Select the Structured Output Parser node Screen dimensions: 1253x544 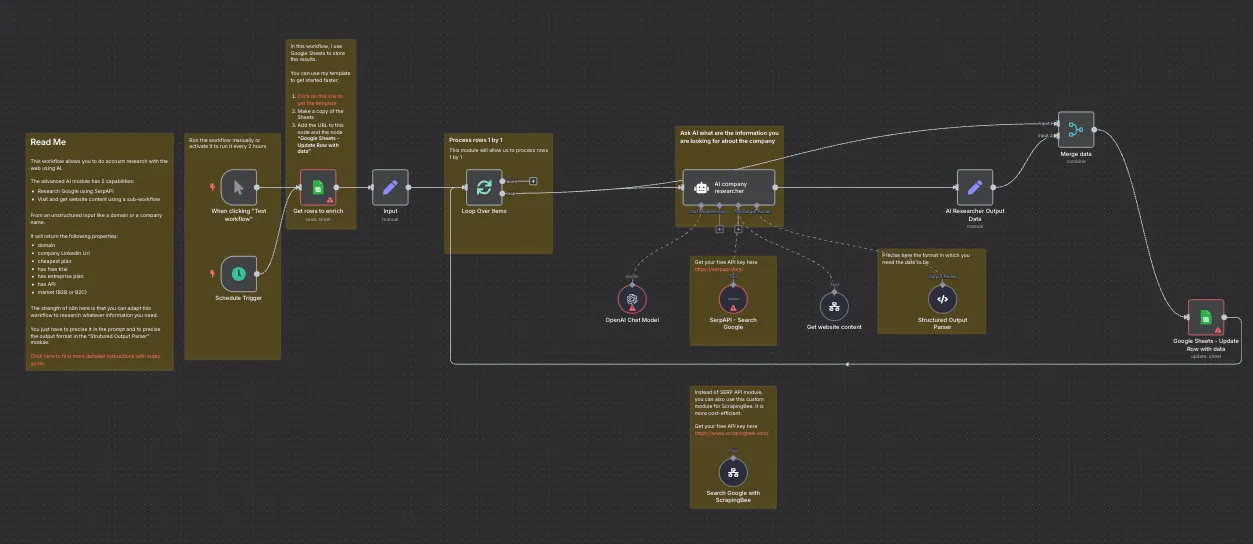point(942,298)
